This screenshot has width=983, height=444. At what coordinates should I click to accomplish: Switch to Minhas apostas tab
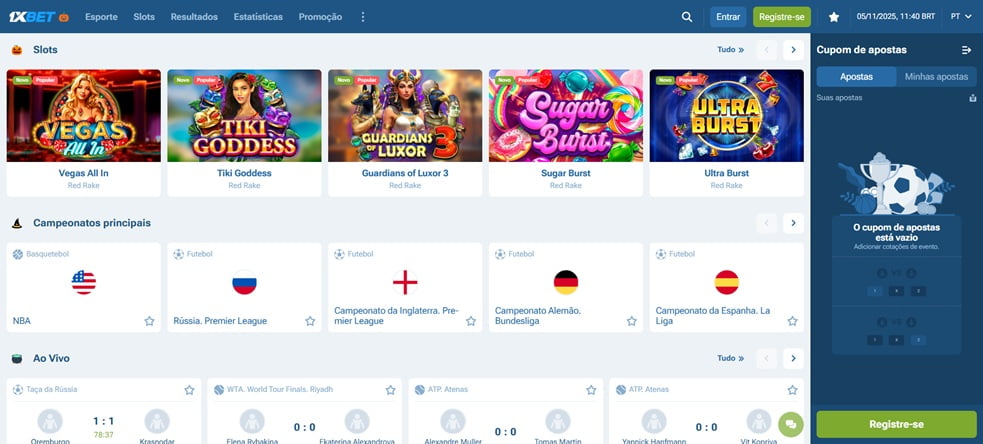click(x=936, y=76)
